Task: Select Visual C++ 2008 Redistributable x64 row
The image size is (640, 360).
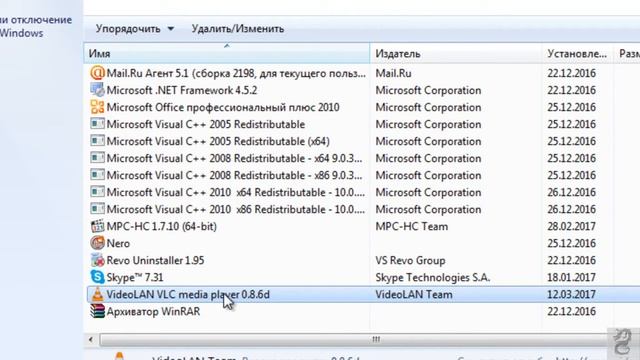Action: point(234,158)
